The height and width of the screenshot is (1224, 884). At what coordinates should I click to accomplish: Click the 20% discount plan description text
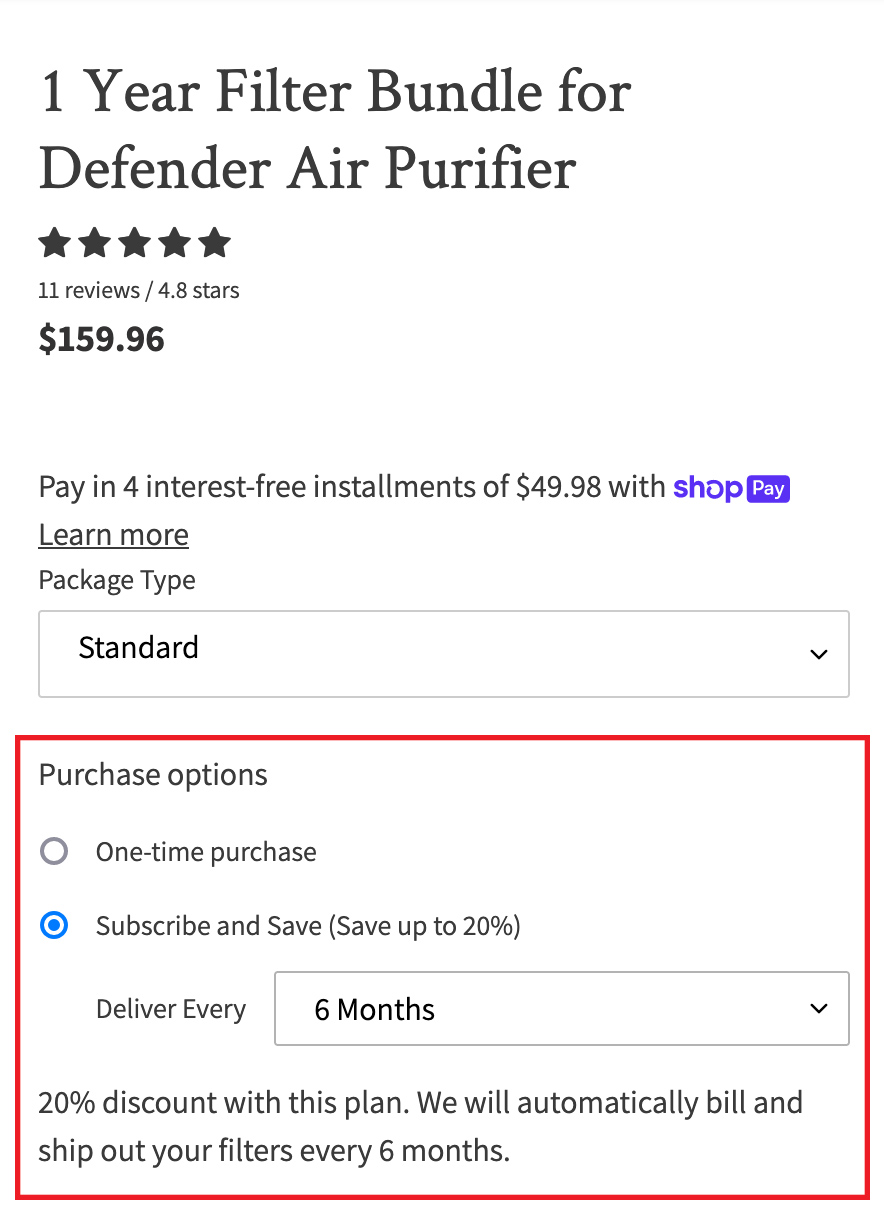[421, 1126]
